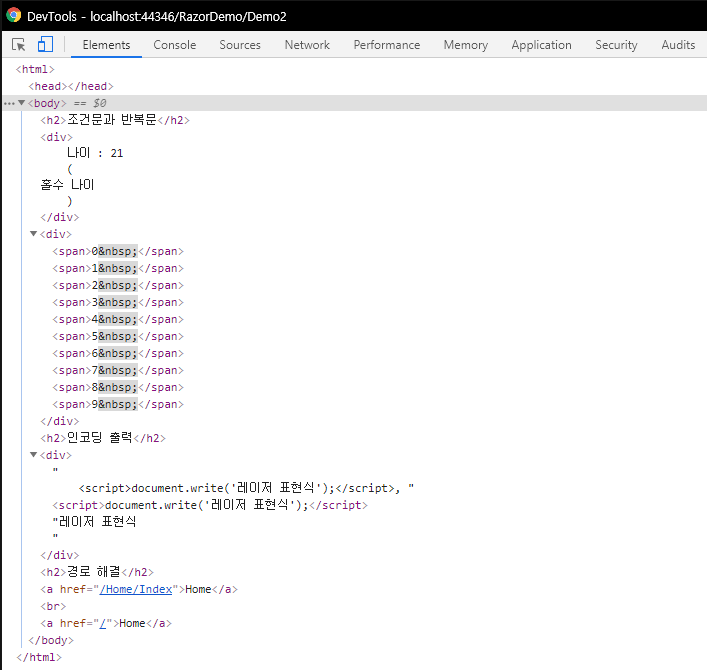
Task: Open the Sources tab
Action: (240, 45)
